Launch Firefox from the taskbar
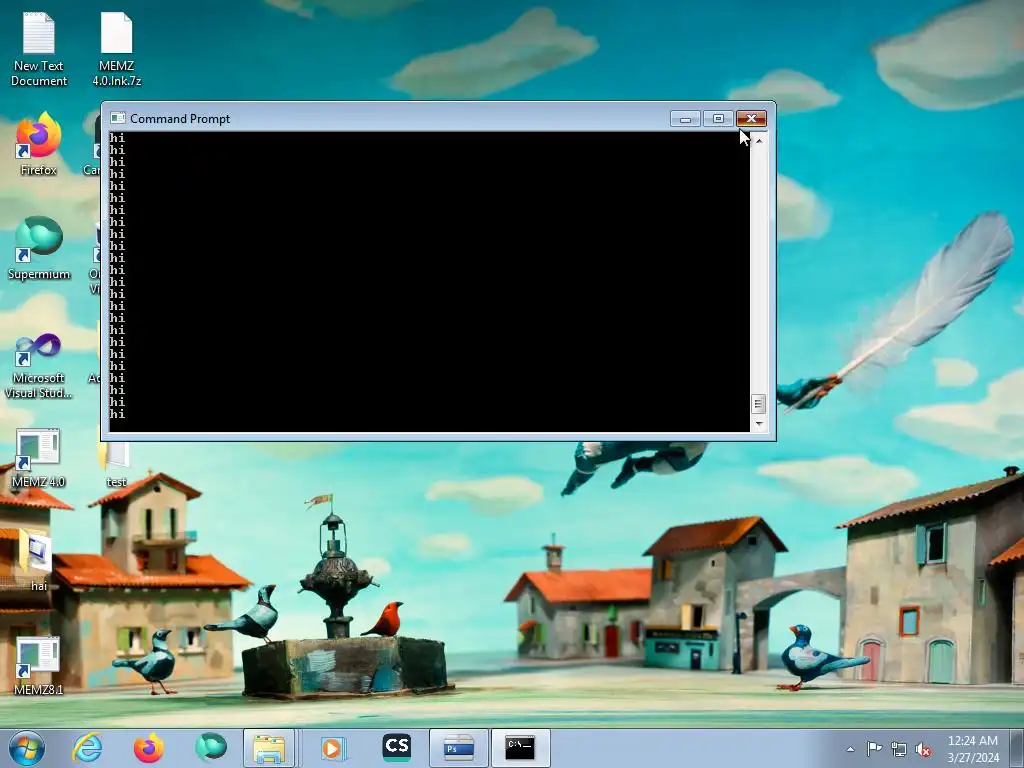Screen dimensions: 1024x768 point(149,748)
